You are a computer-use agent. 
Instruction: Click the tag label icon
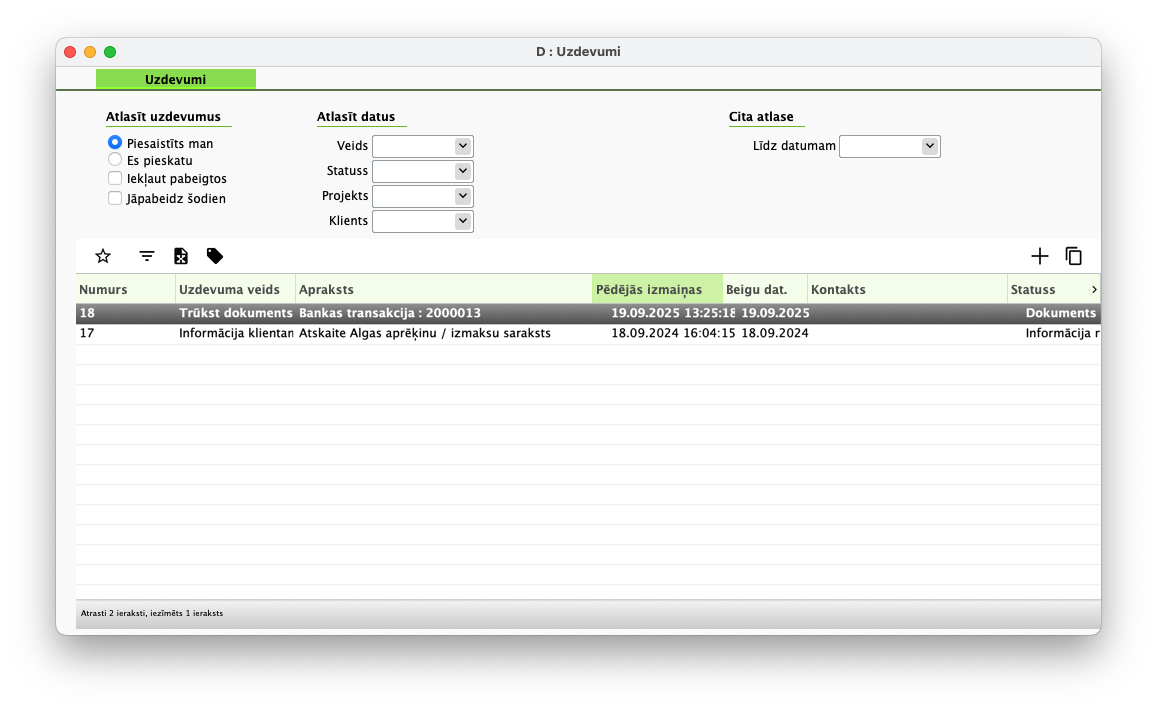(x=215, y=256)
